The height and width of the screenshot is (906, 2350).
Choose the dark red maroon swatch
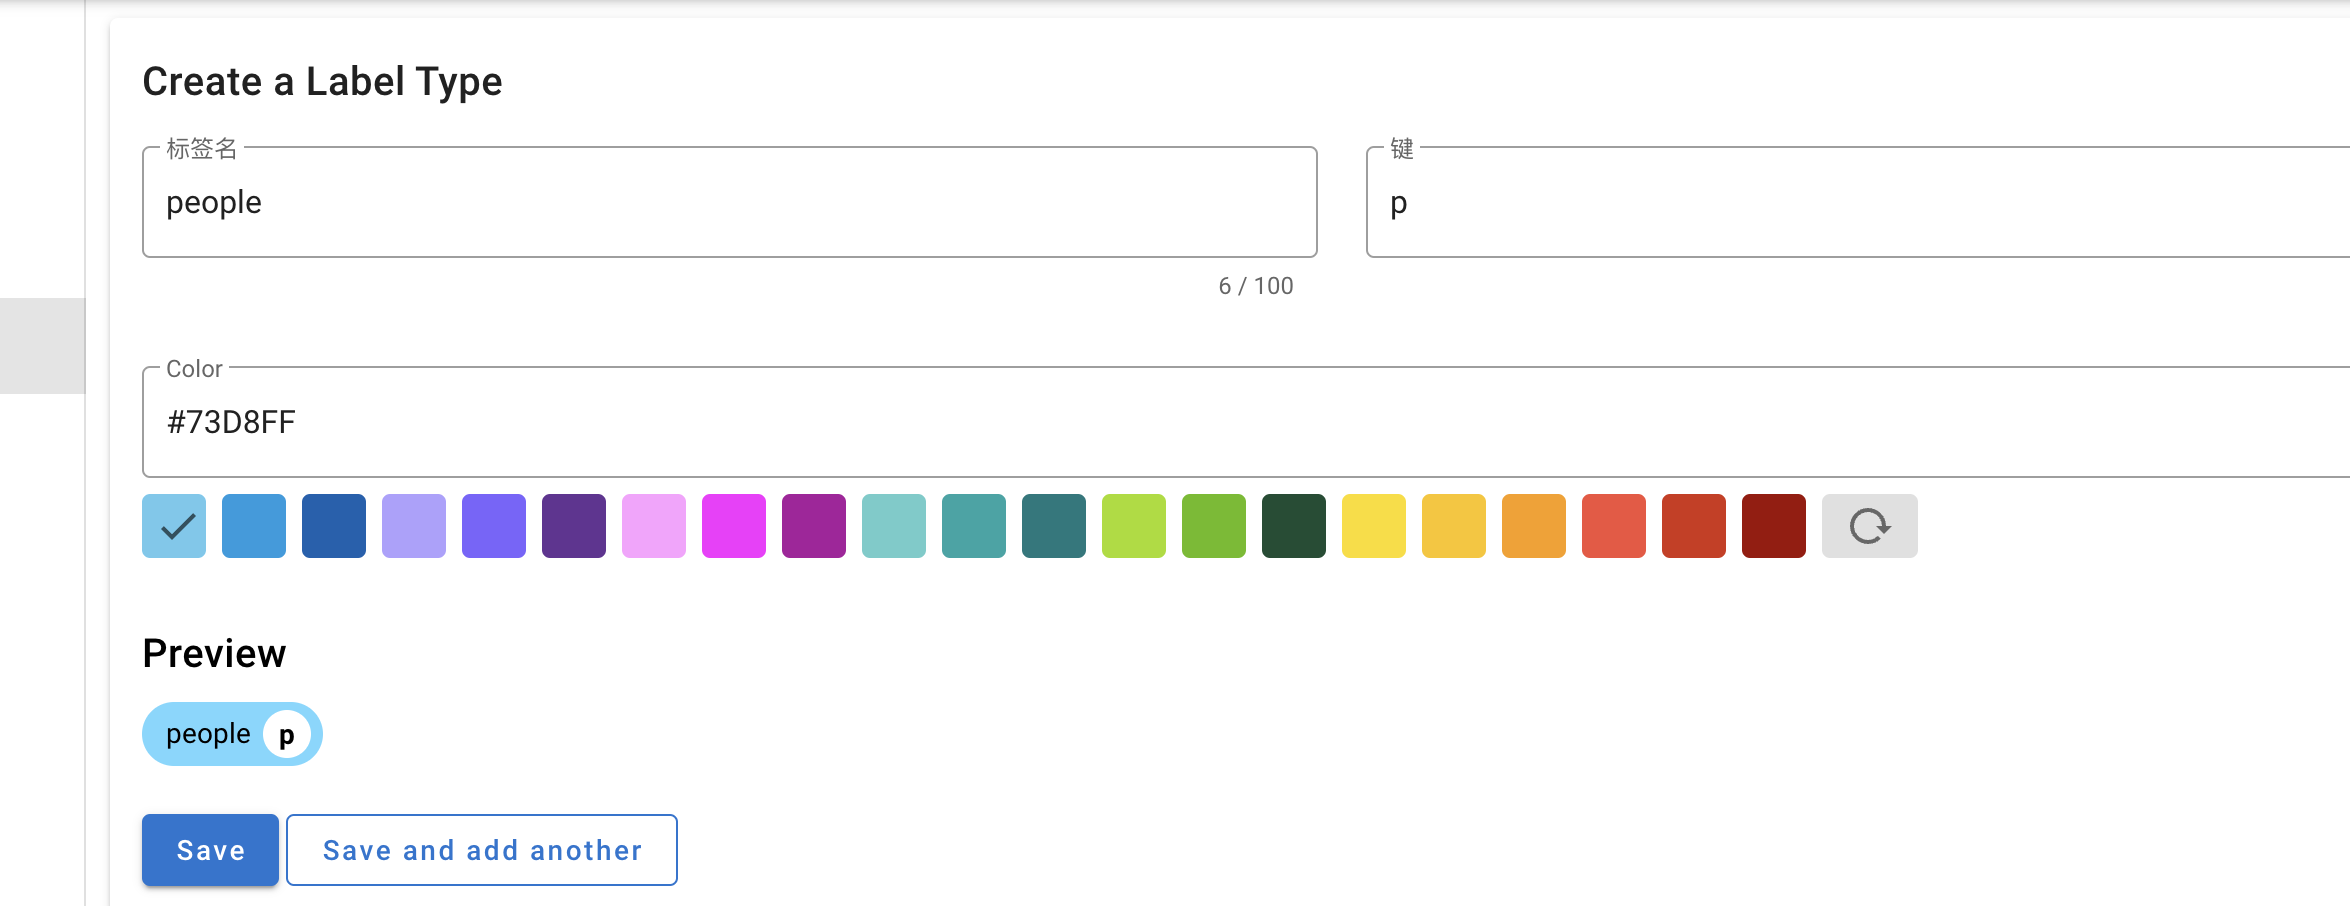(1774, 526)
